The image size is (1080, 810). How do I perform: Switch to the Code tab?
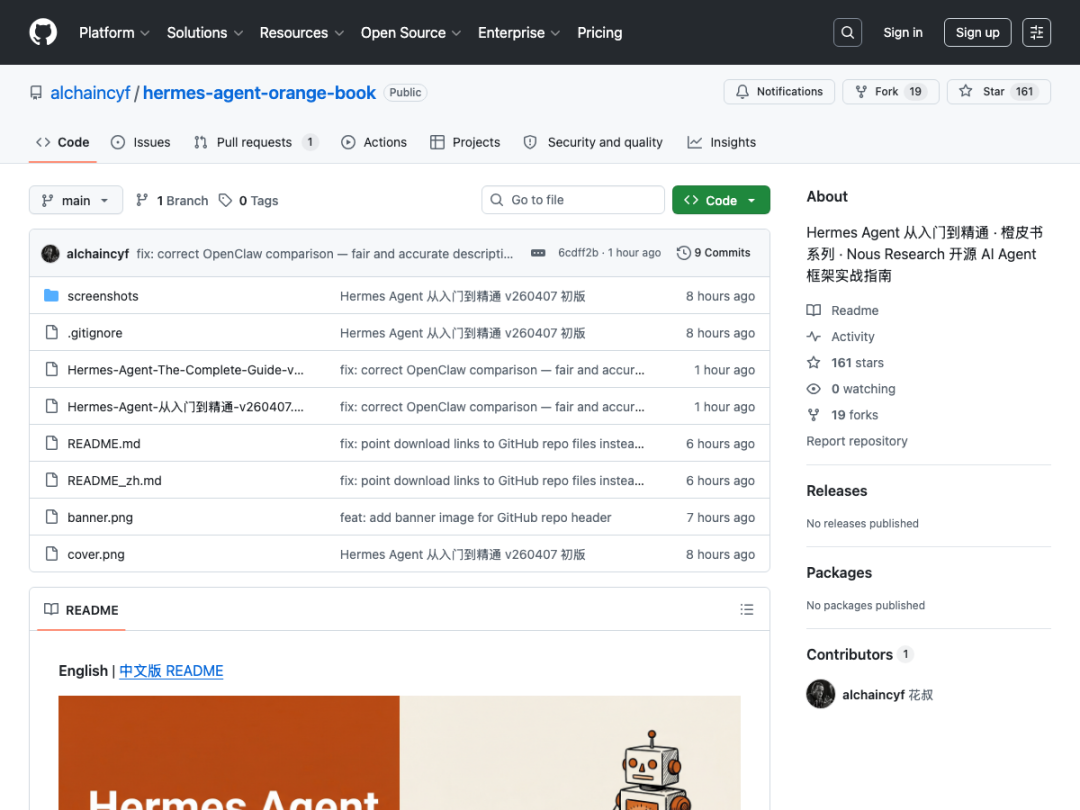click(63, 142)
